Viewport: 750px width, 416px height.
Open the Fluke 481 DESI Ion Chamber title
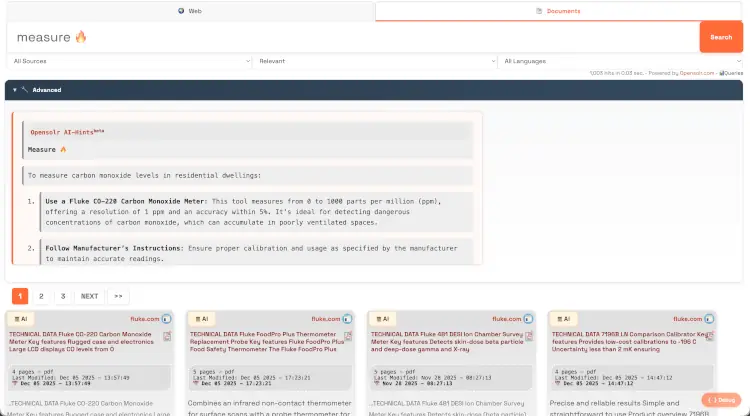click(447, 342)
